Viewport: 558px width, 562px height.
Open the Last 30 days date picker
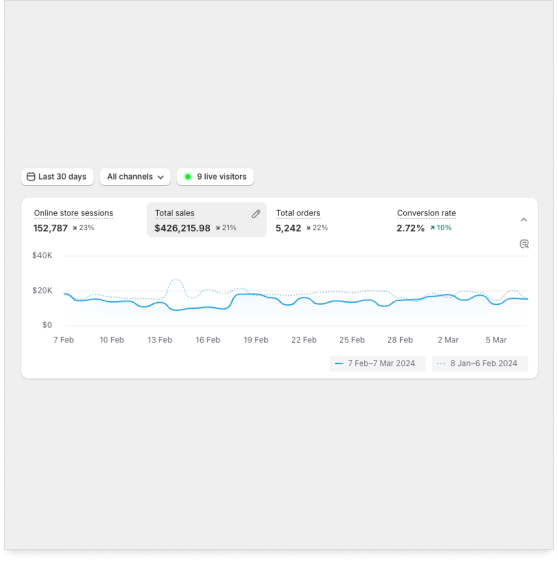[57, 177]
